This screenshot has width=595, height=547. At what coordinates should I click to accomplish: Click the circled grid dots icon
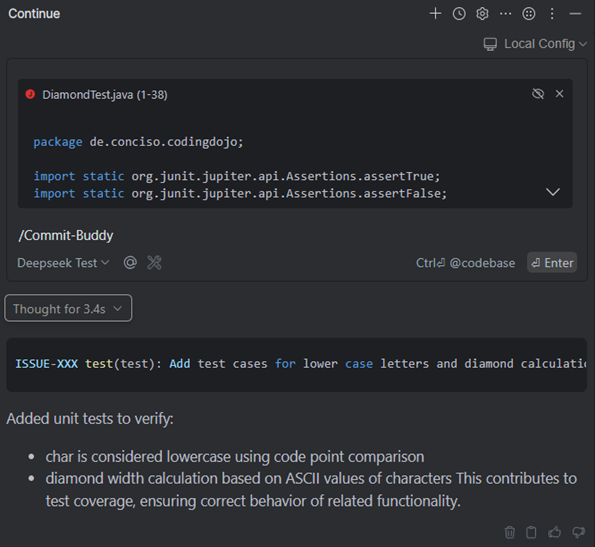tap(529, 14)
